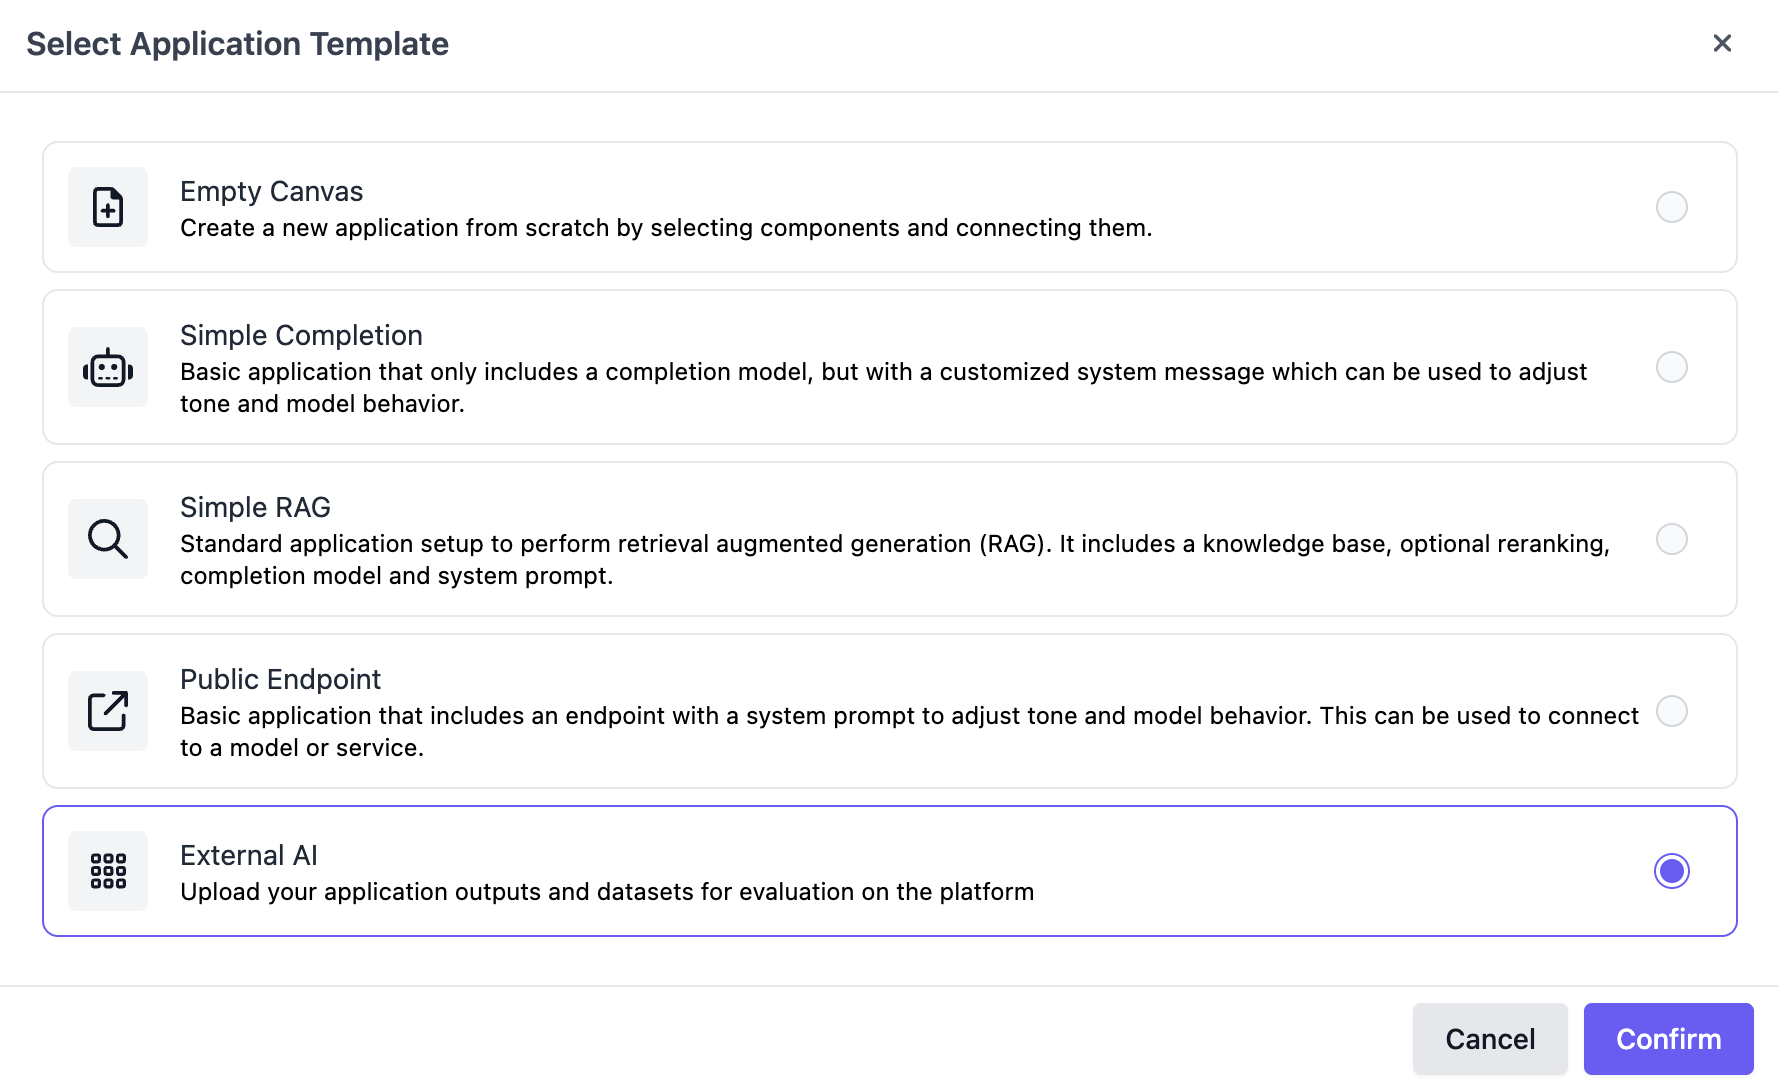1778x1086 pixels.
Task: Click the Public Endpoint title
Action: (x=280, y=679)
